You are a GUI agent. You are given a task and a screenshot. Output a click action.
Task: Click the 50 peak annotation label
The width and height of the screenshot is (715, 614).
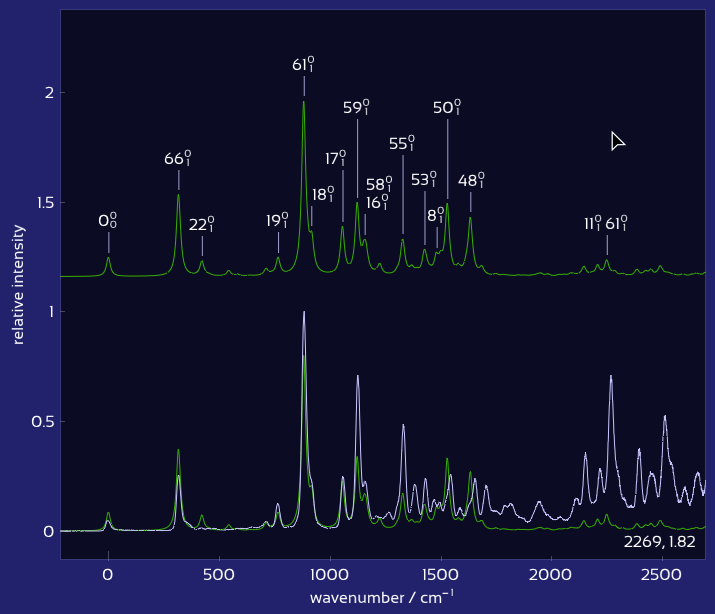point(447,108)
